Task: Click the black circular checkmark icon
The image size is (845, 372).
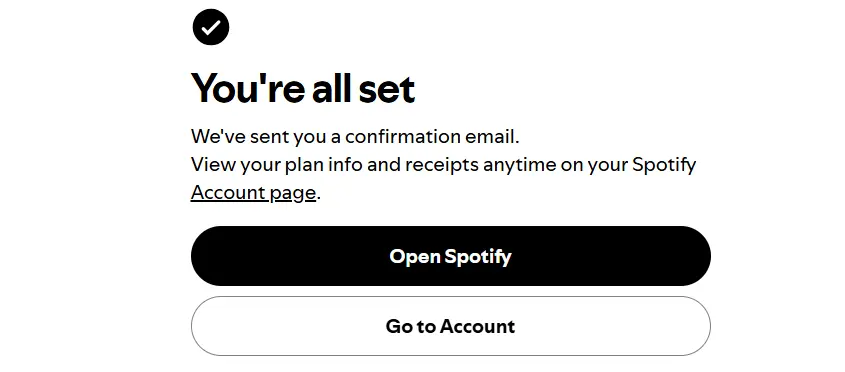Action: click(x=211, y=27)
